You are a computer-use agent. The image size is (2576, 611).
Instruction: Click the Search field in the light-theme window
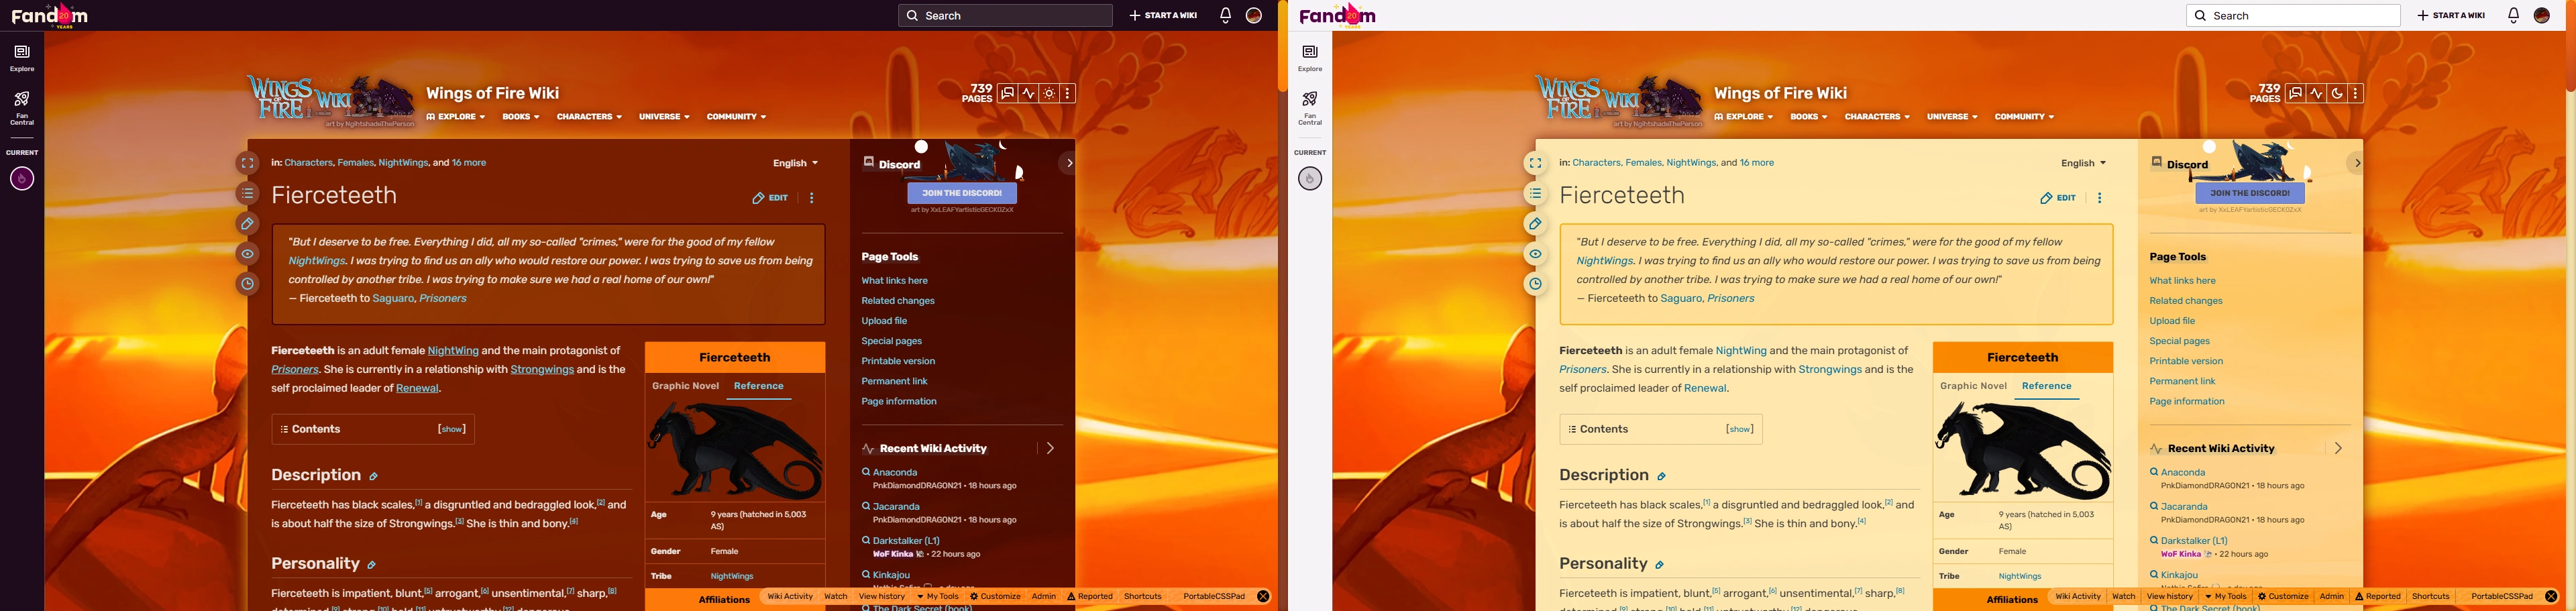(2293, 15)
